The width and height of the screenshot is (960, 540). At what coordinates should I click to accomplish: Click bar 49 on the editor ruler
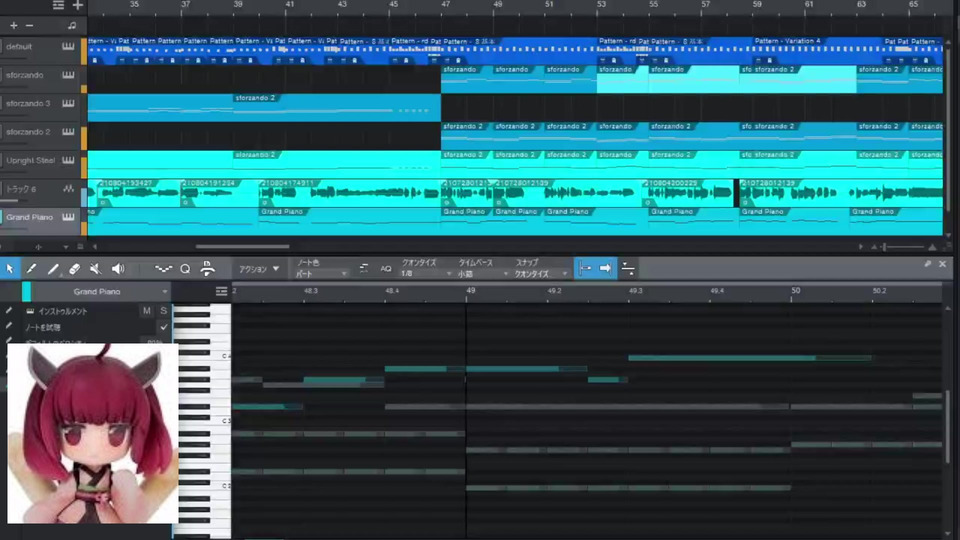click(470, 291)
